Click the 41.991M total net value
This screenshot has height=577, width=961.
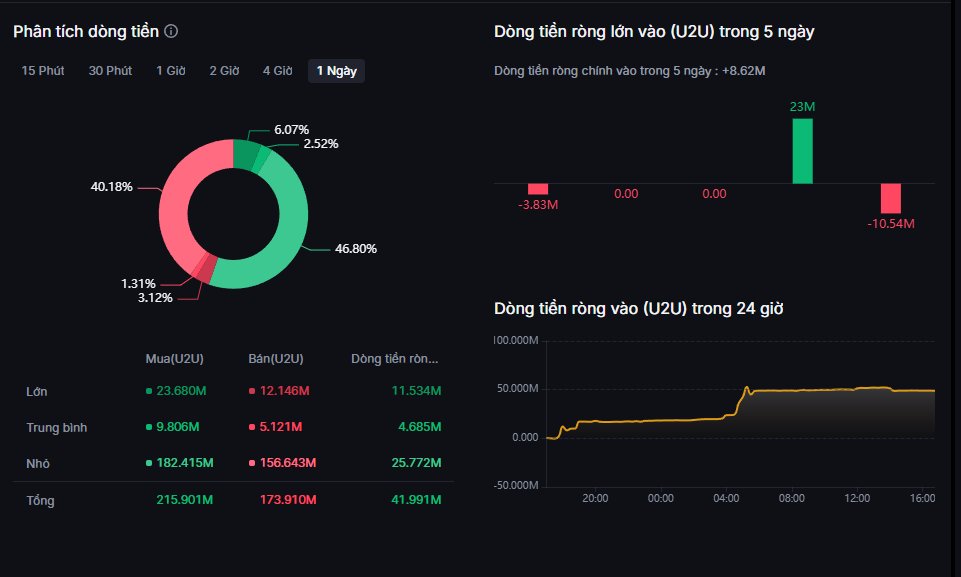(x=416, y=500)
